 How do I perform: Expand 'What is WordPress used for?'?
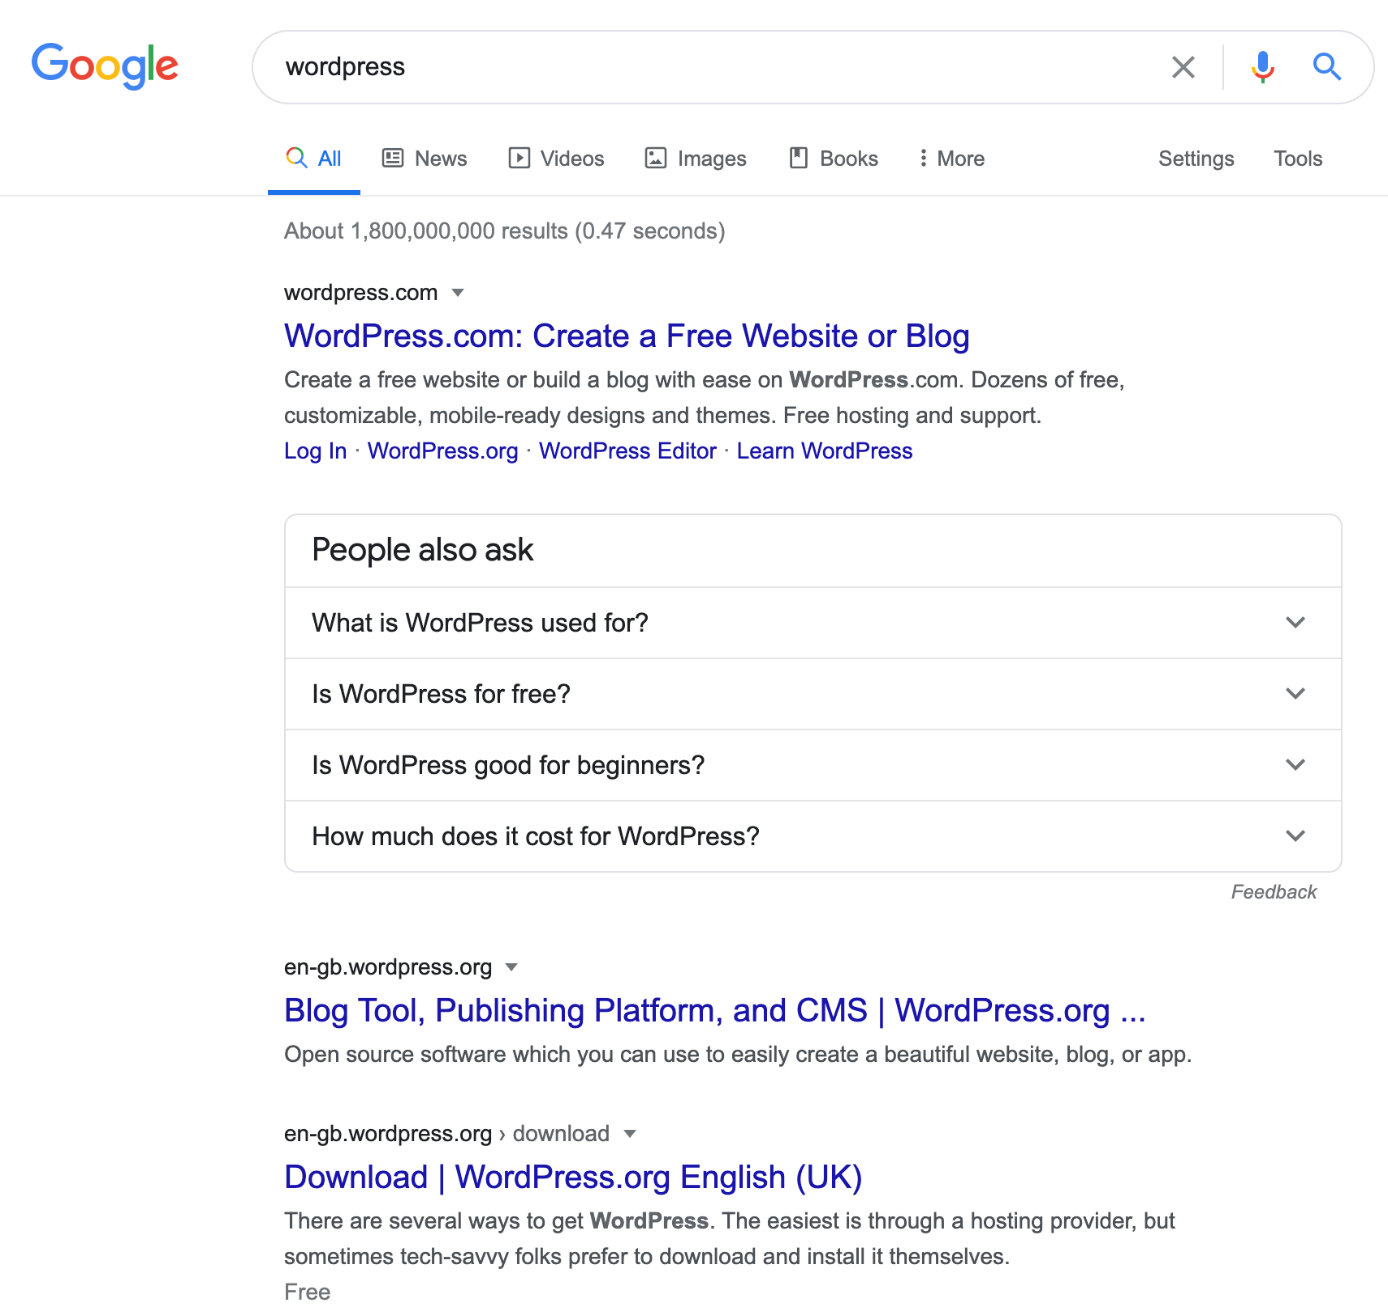(x=813, y=623)
